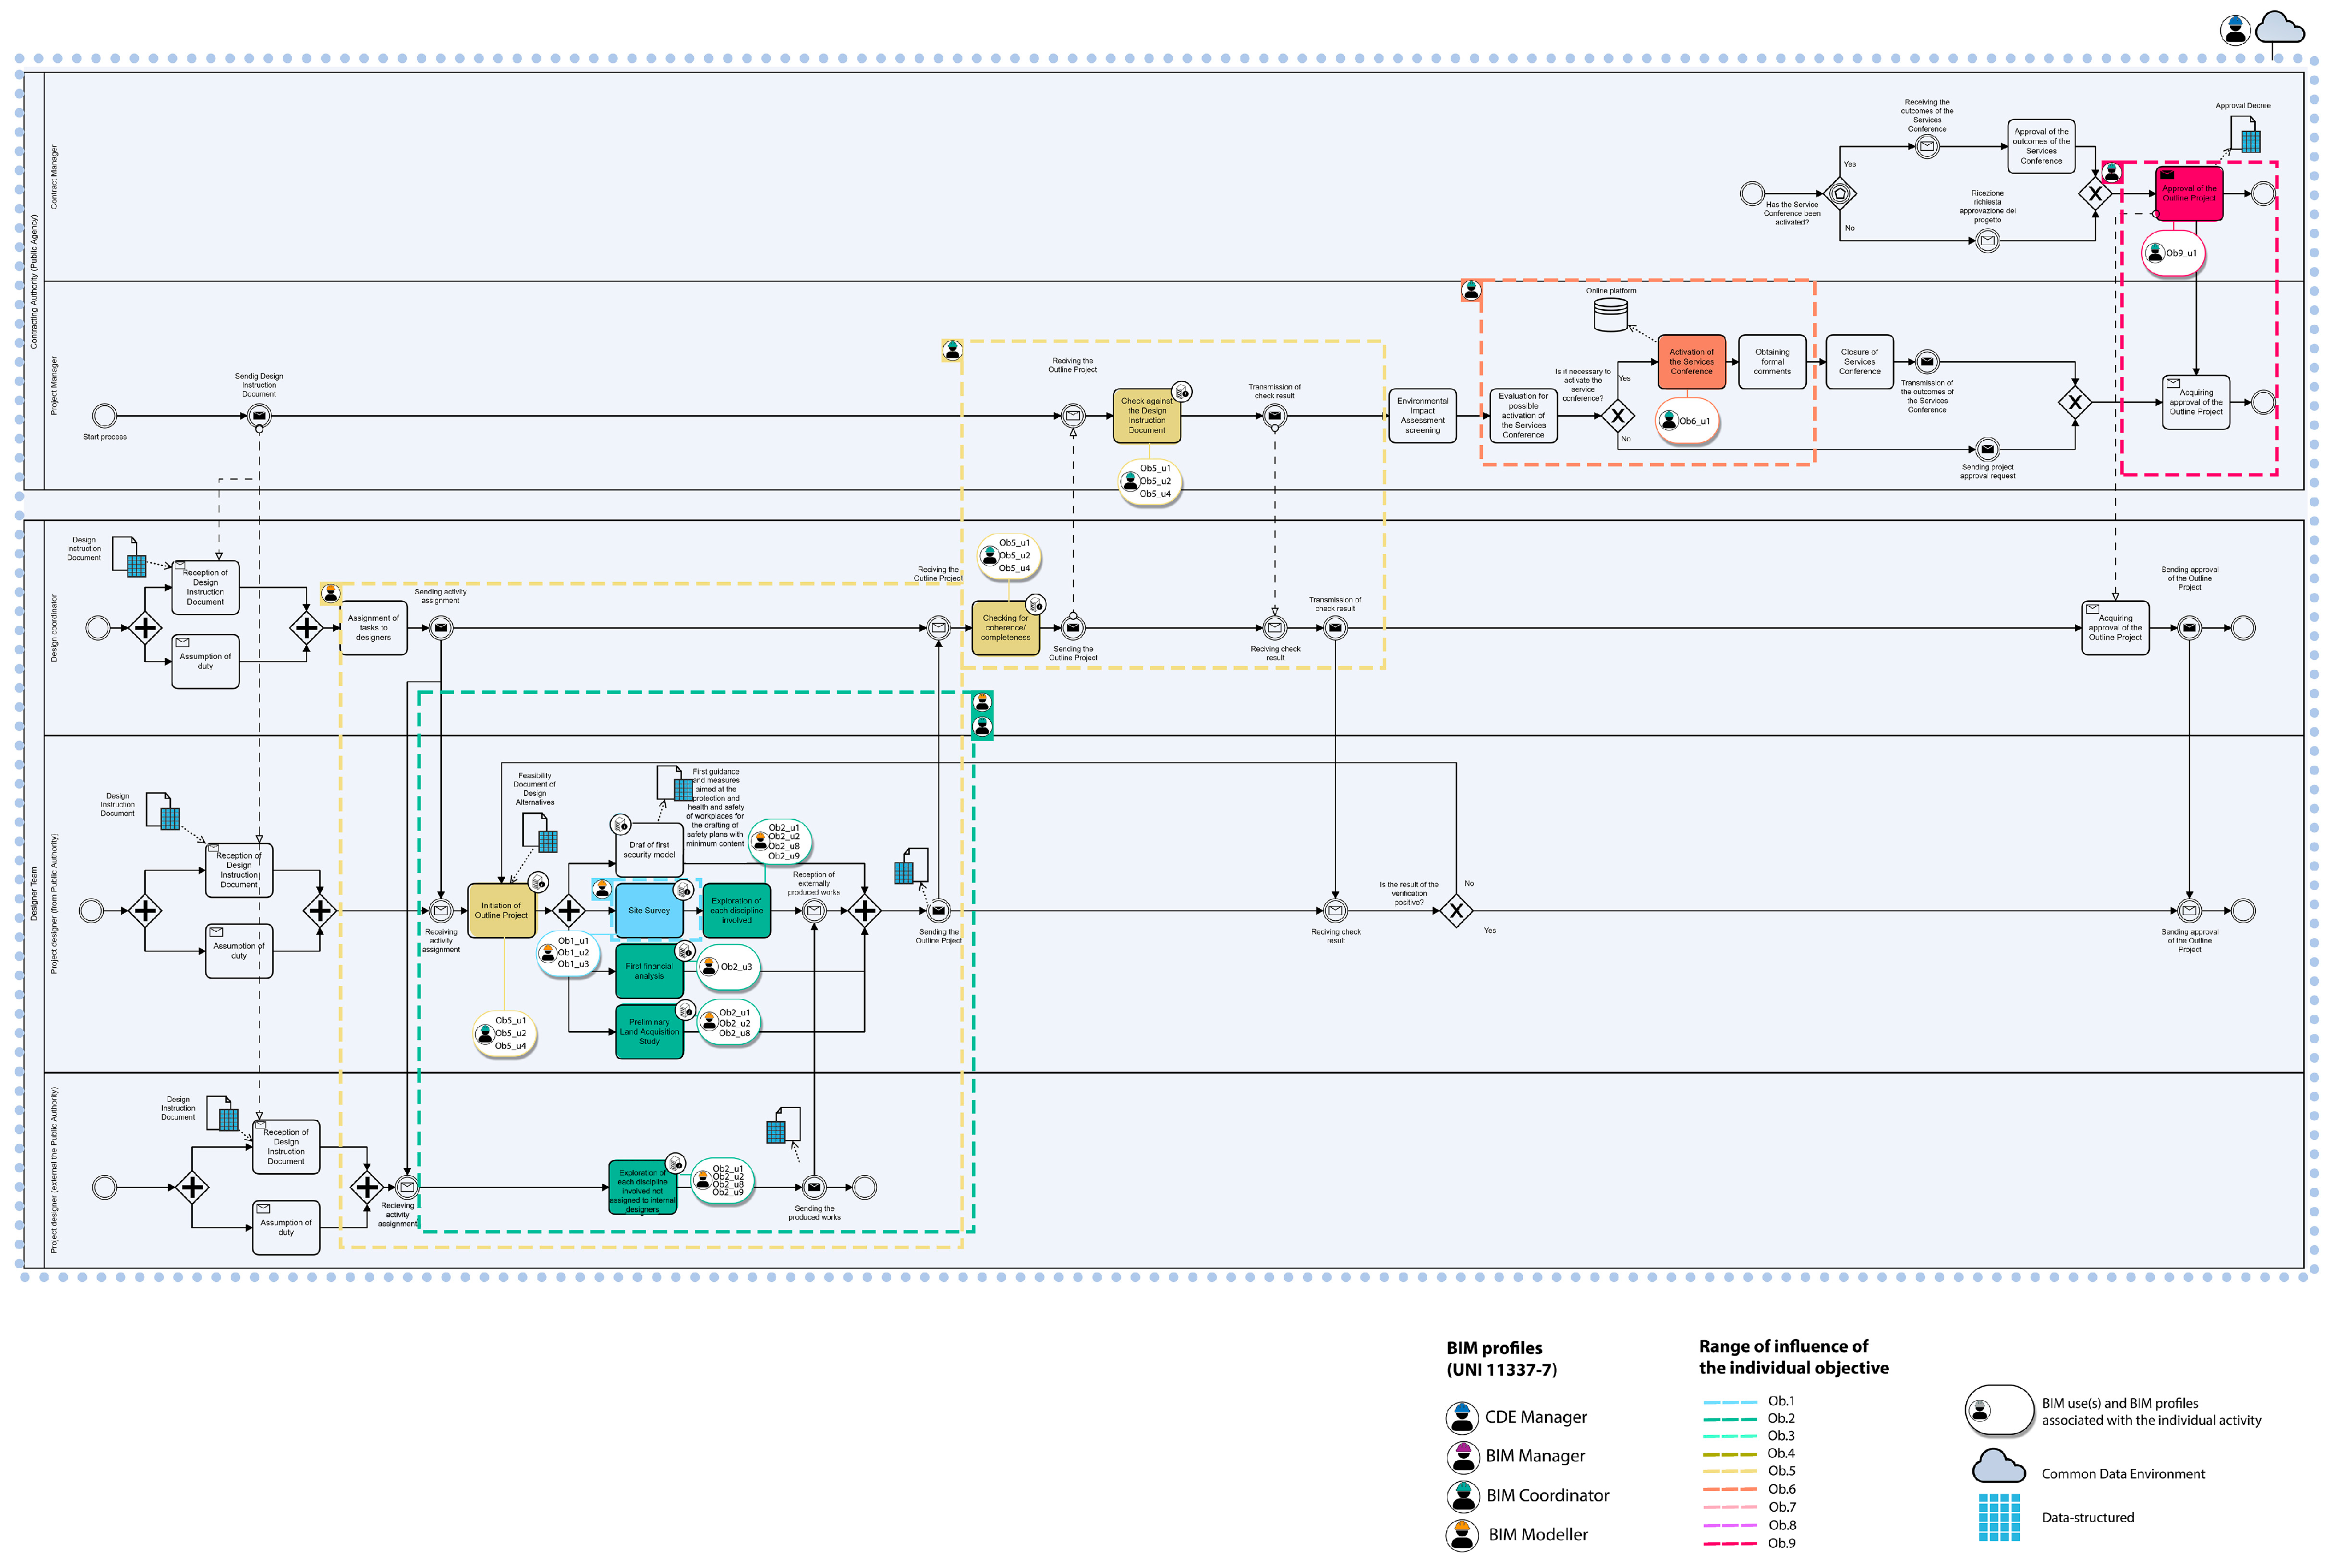Click the Data-structured grid icon in legend
The image size is (2335, 1568).
pos(1998,1517)
